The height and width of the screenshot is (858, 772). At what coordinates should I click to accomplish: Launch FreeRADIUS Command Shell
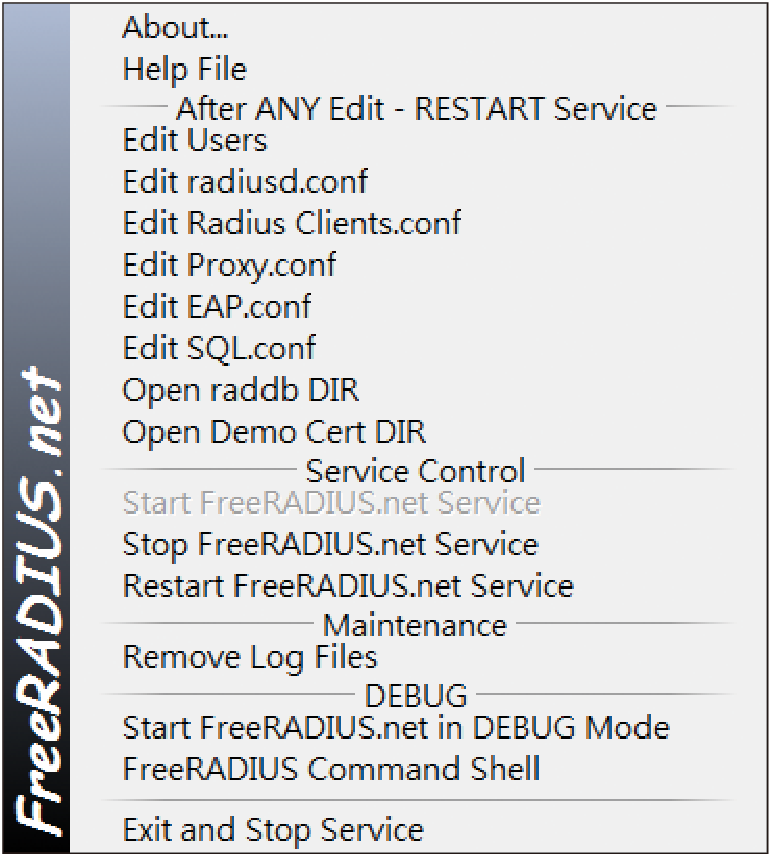[x=419, y=770]
